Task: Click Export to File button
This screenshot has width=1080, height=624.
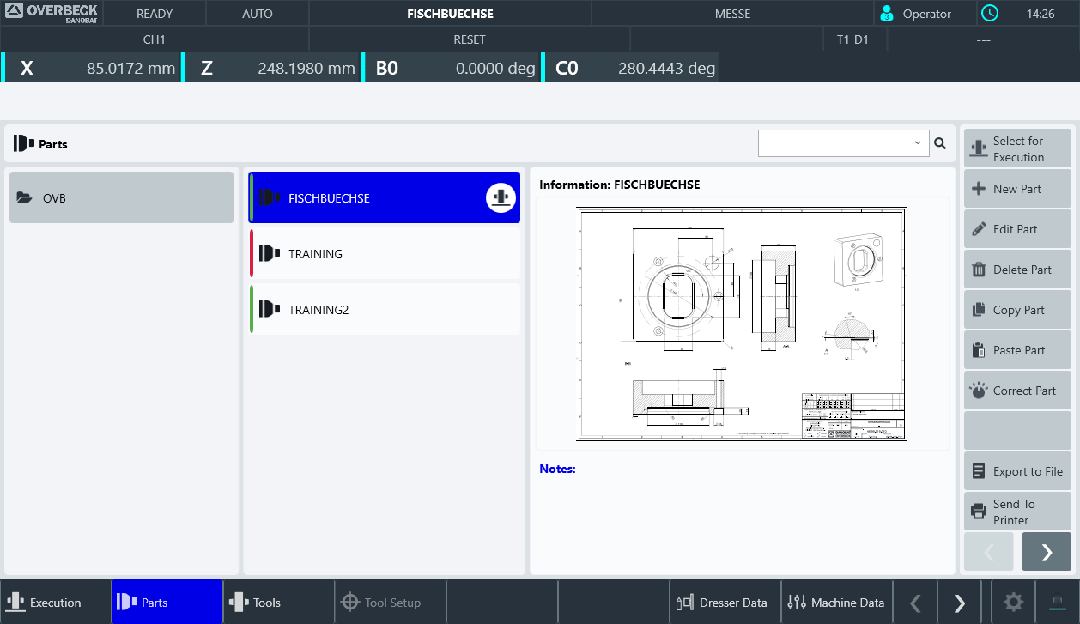Action: pos(1017,471)
